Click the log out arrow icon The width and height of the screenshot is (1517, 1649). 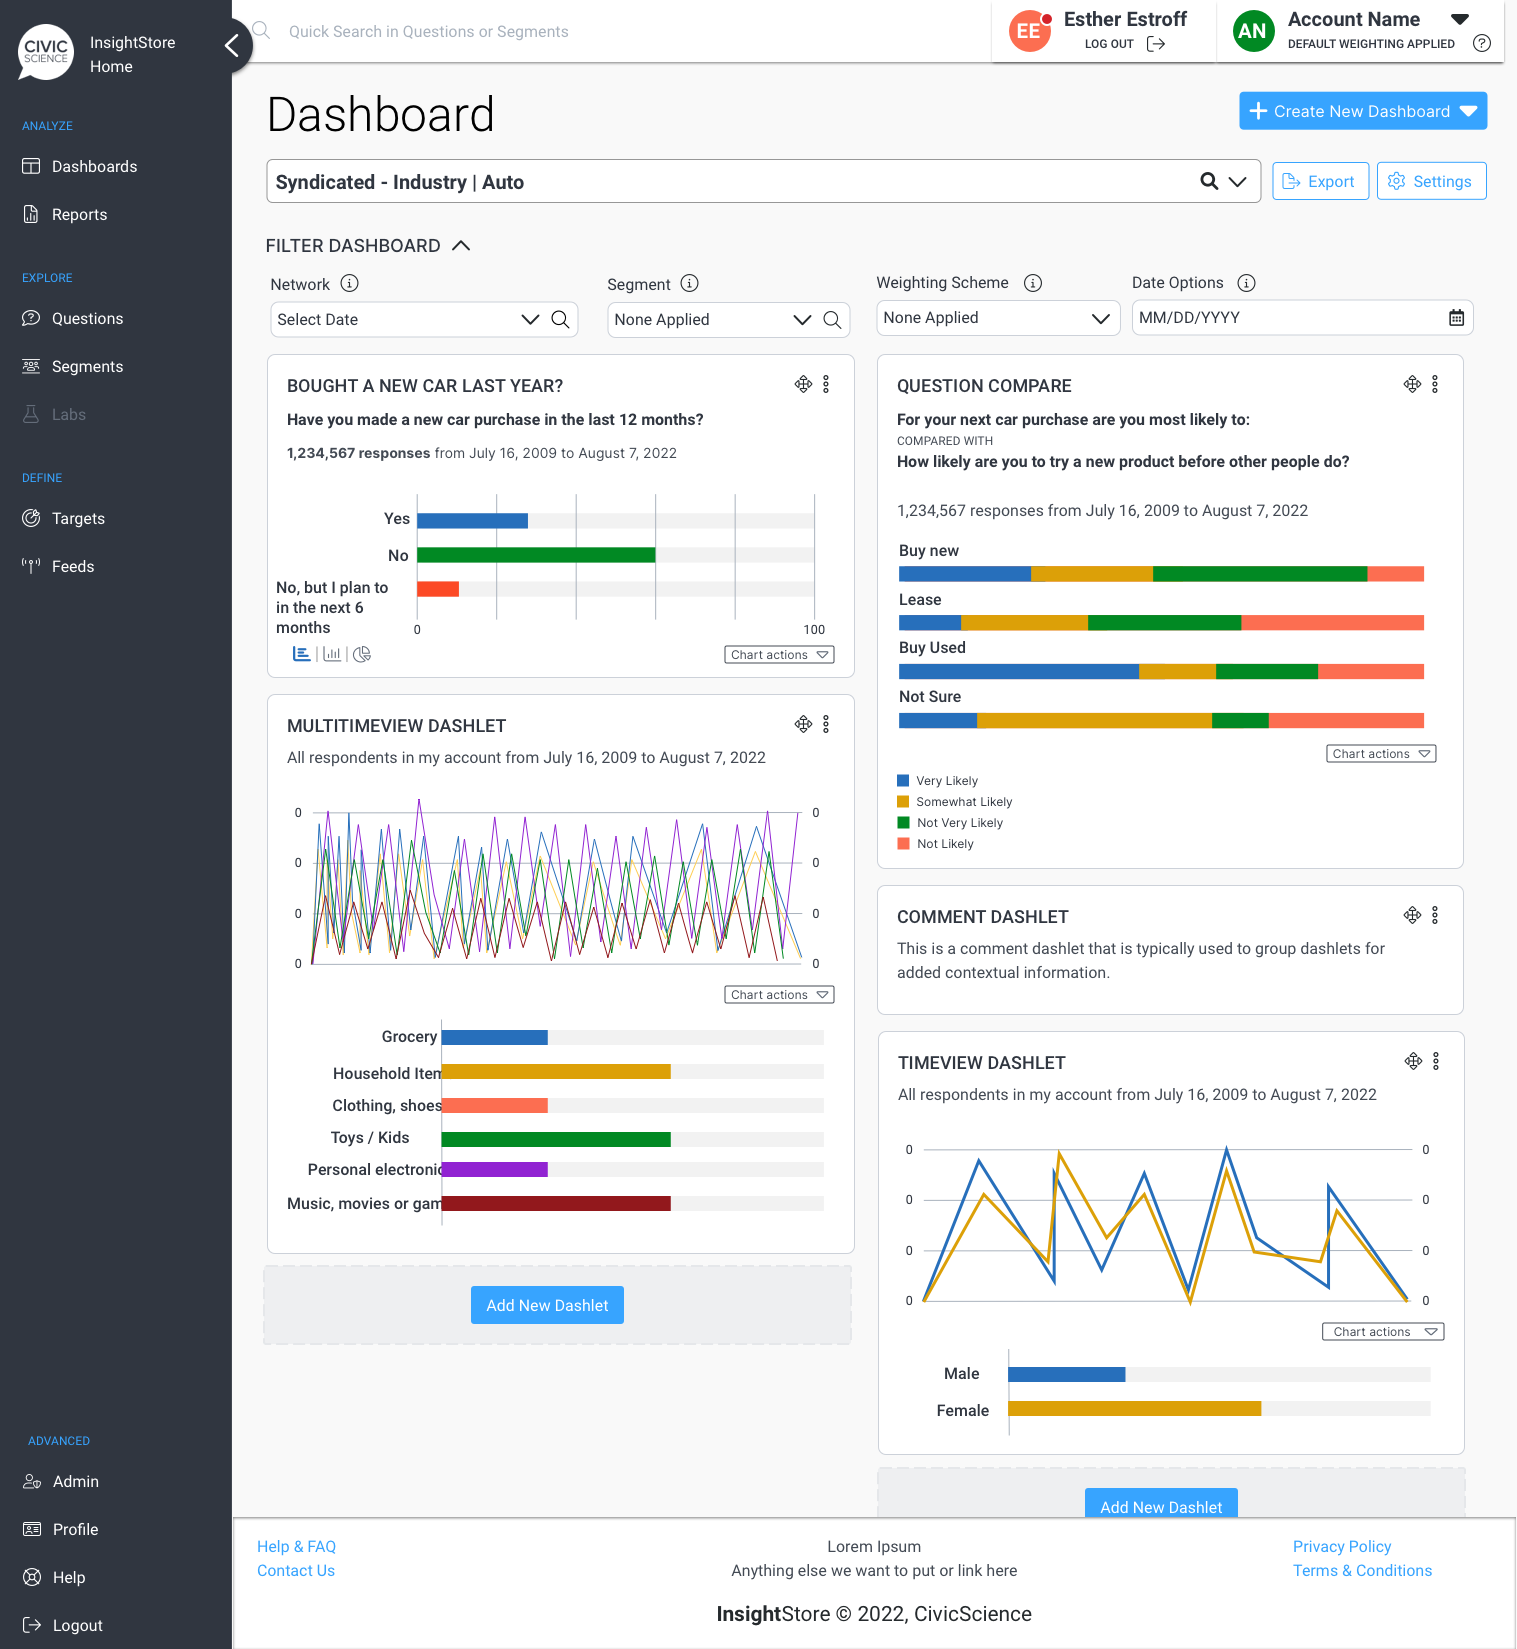pos(1156,44)
